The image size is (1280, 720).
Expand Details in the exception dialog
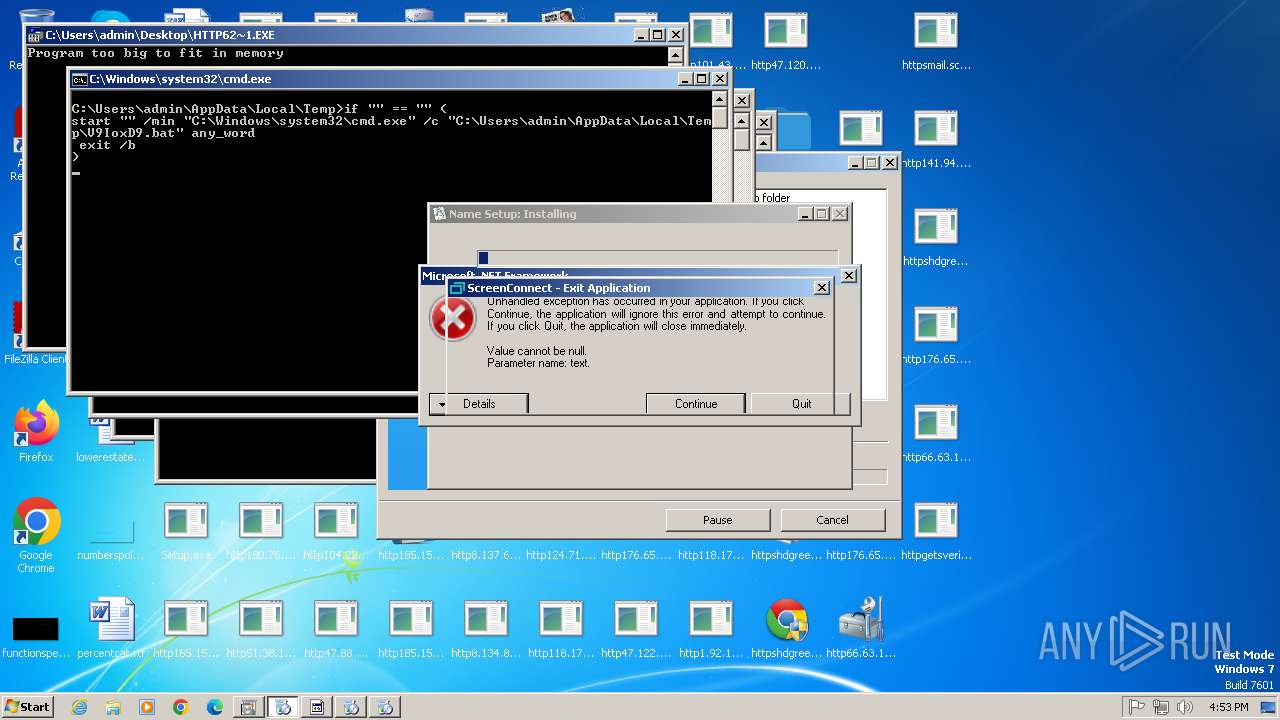478,404
